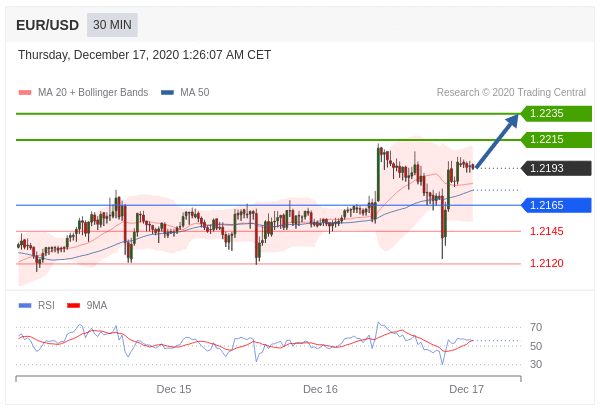Click the MA 20 Bollinger Bands pink swatch
This screenshot has height=409, width=601.
[25, 92]
